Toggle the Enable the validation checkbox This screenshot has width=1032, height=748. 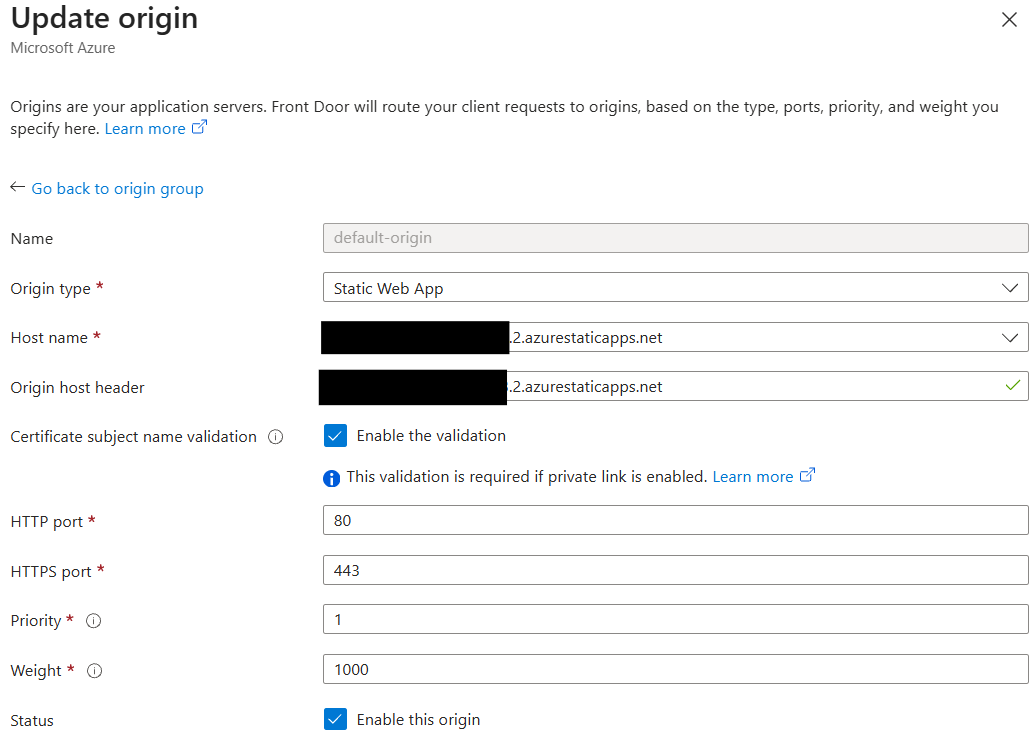point(335,436)
